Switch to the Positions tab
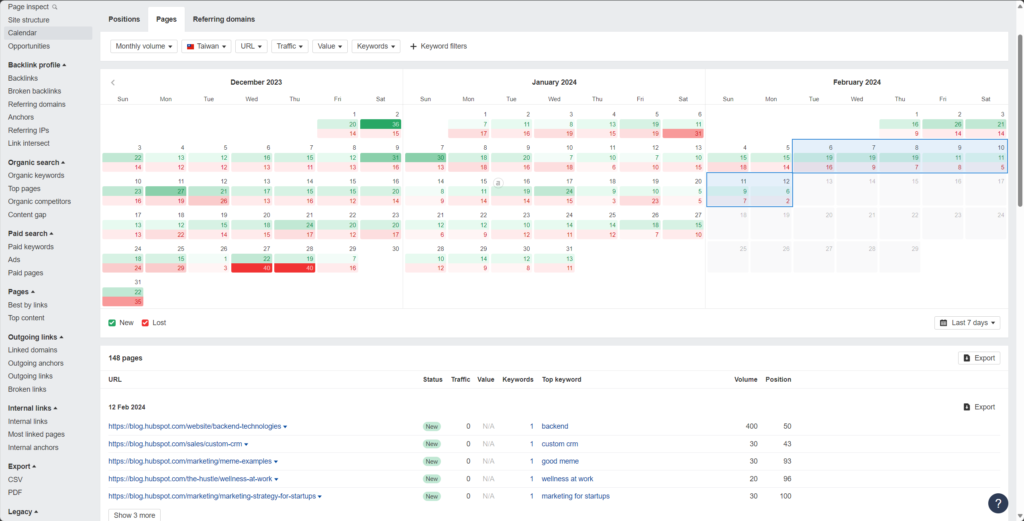1024x521 pixels. tap(124, 20)
